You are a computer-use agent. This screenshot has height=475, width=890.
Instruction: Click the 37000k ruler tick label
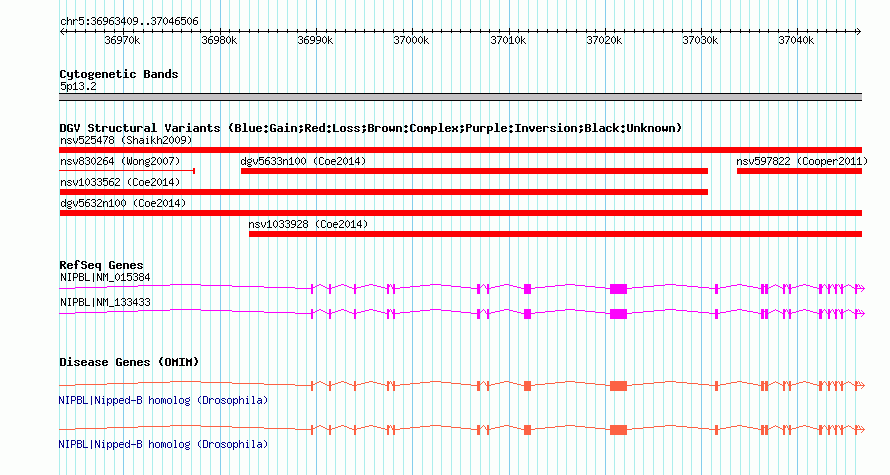411,40
